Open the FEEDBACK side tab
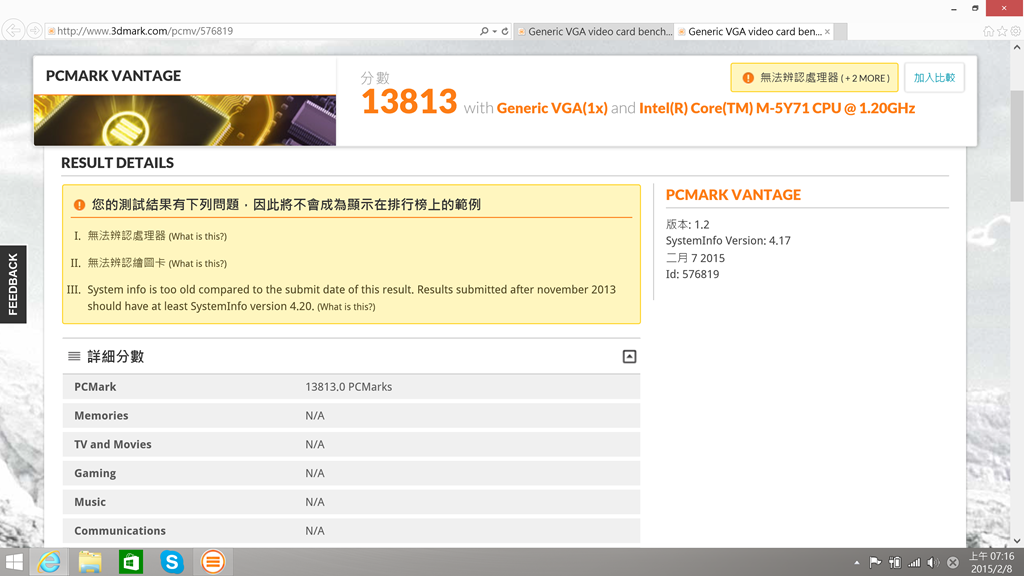This screenshot has height=576, width=1024. pyautogui.click(x=13, y=284)
